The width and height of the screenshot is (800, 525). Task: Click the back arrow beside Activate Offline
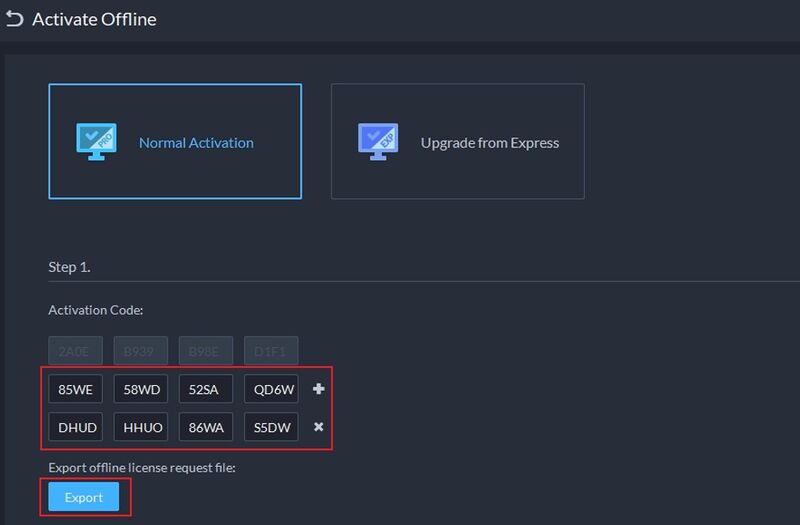coord(14,19)
